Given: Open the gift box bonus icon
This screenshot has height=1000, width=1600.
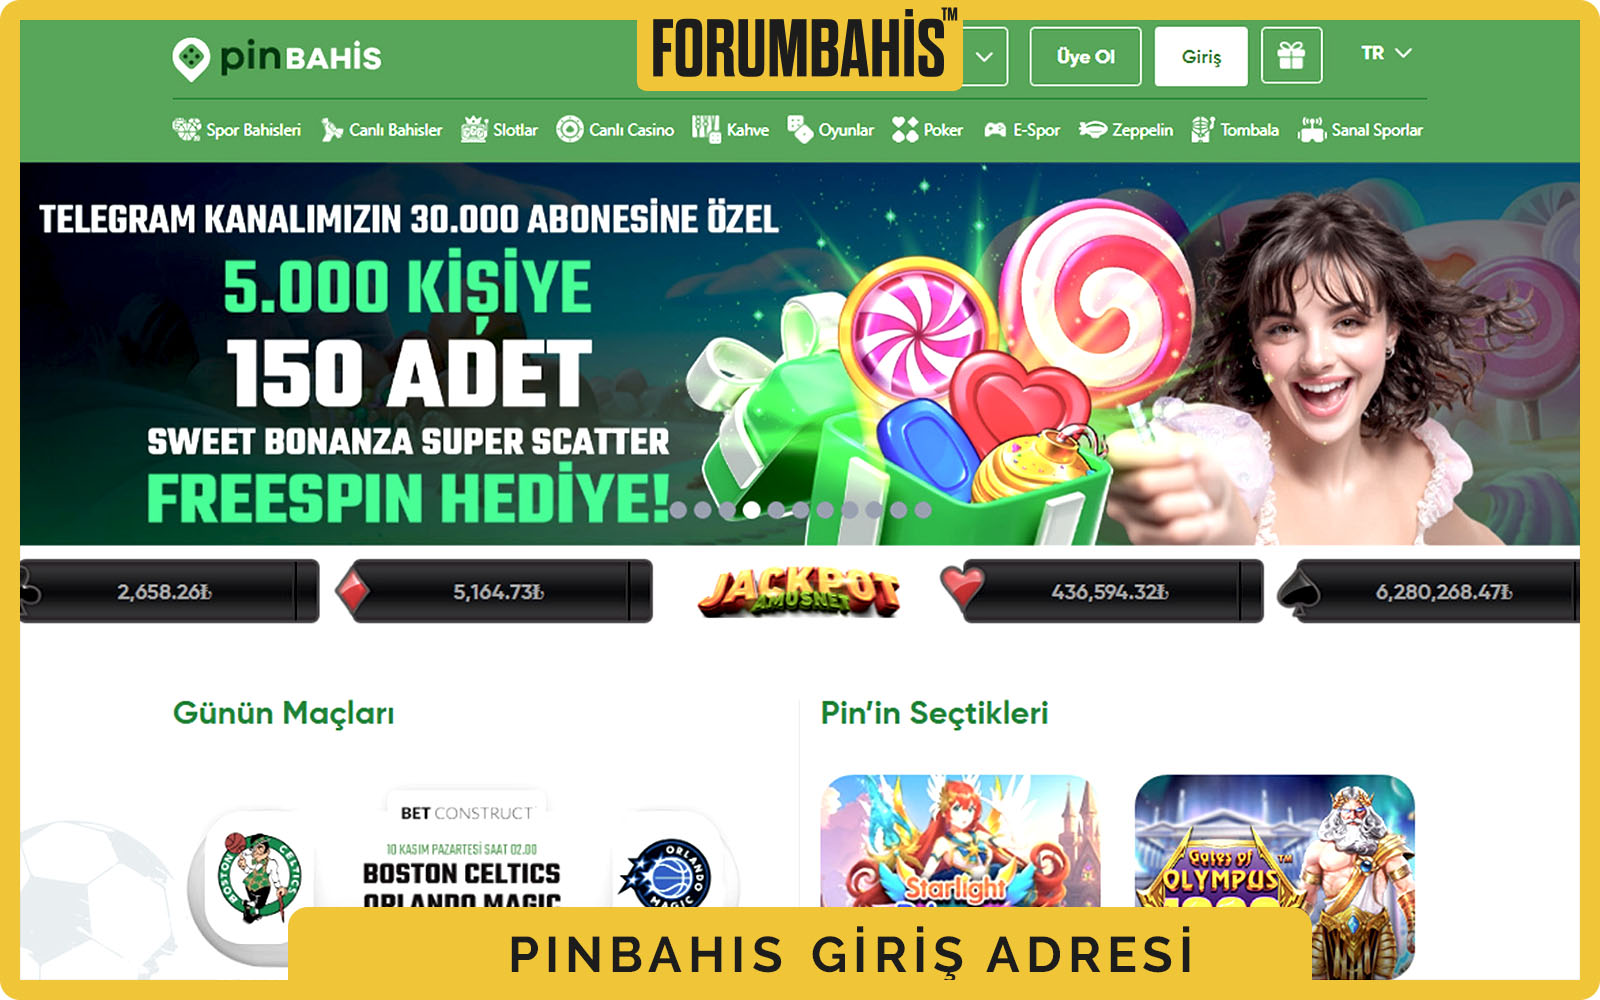Looking at the screenshot, I should coord(1291,56).
